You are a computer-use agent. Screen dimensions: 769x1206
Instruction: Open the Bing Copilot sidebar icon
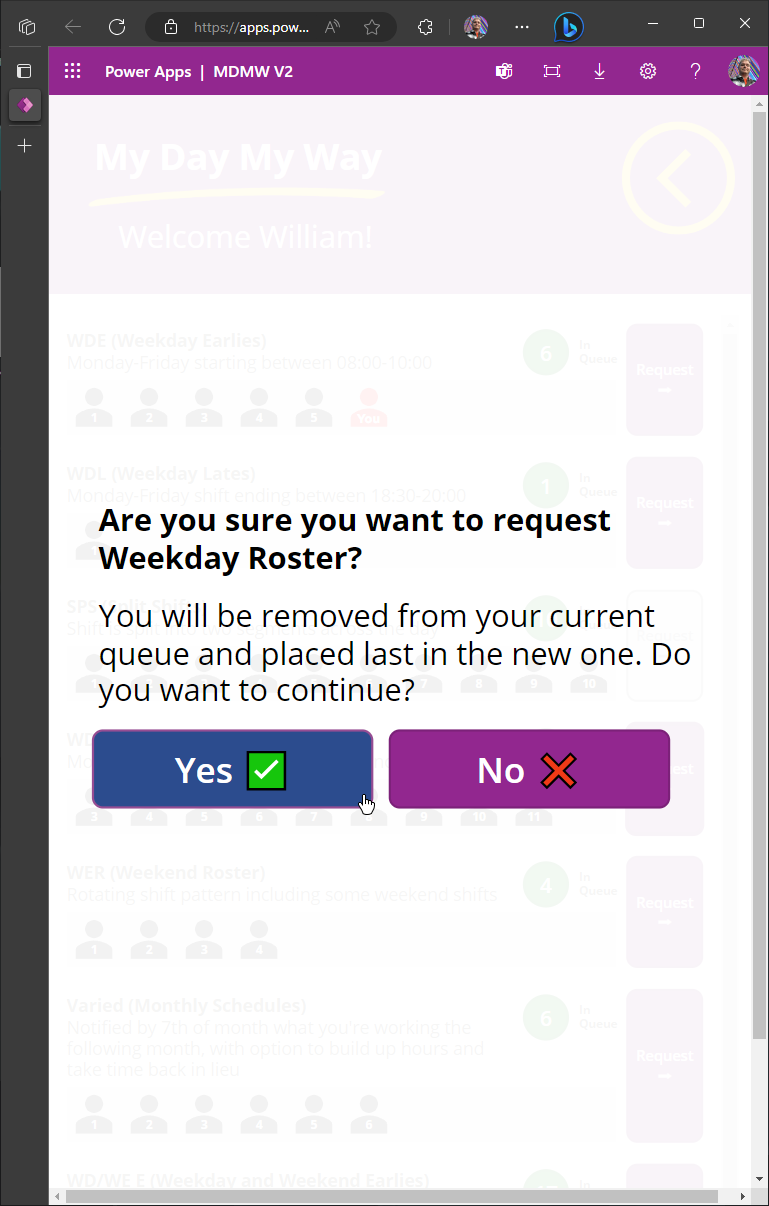pyautogui.click(x=569, y=27)
